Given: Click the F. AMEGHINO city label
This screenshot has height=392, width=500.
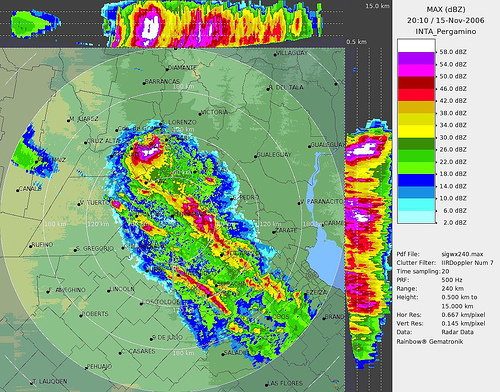Looking at the screenshot, I should [68, 290].
